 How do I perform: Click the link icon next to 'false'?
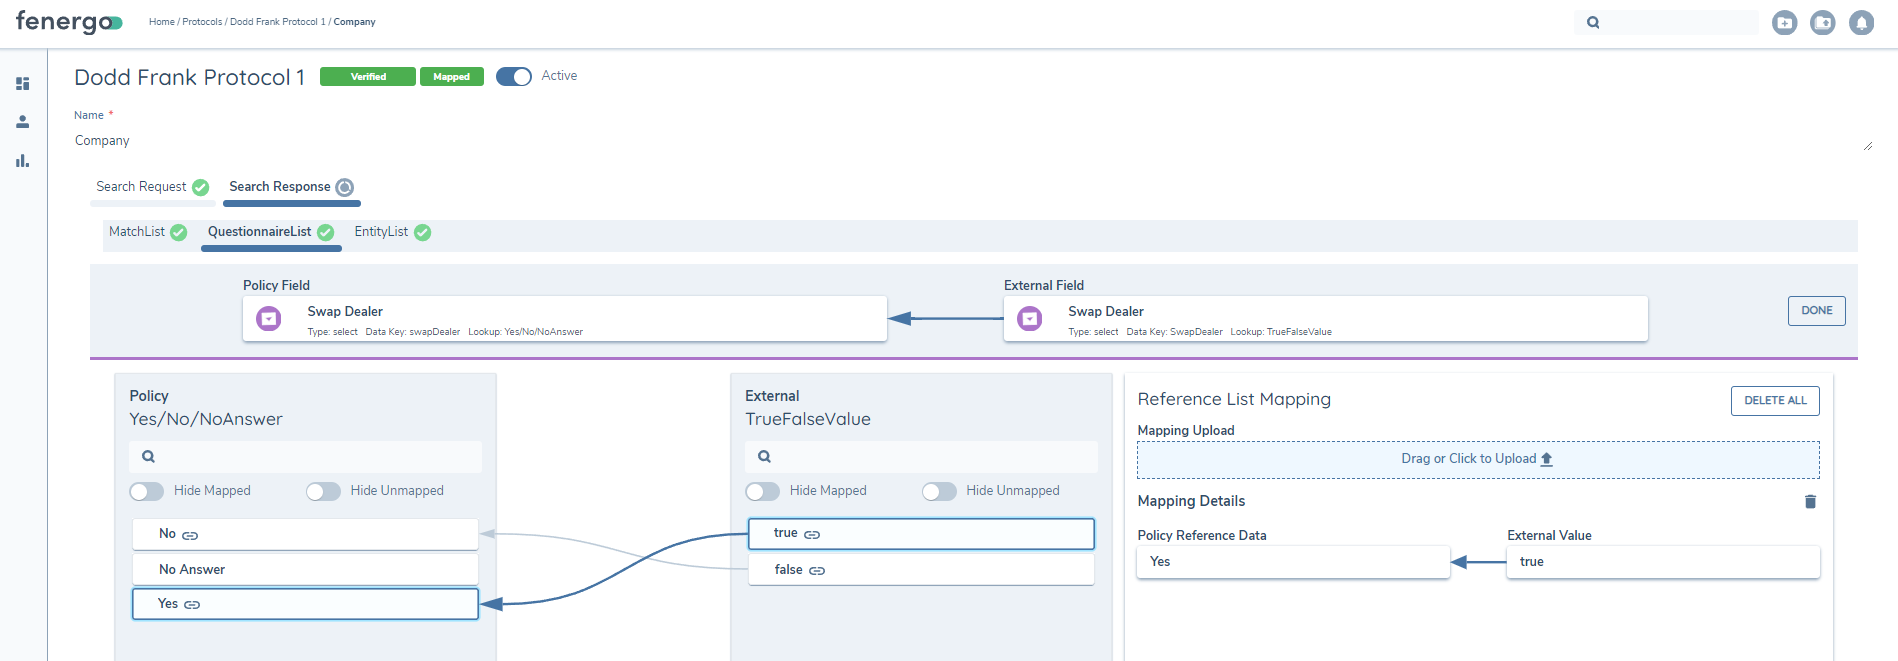coord(817,571)
